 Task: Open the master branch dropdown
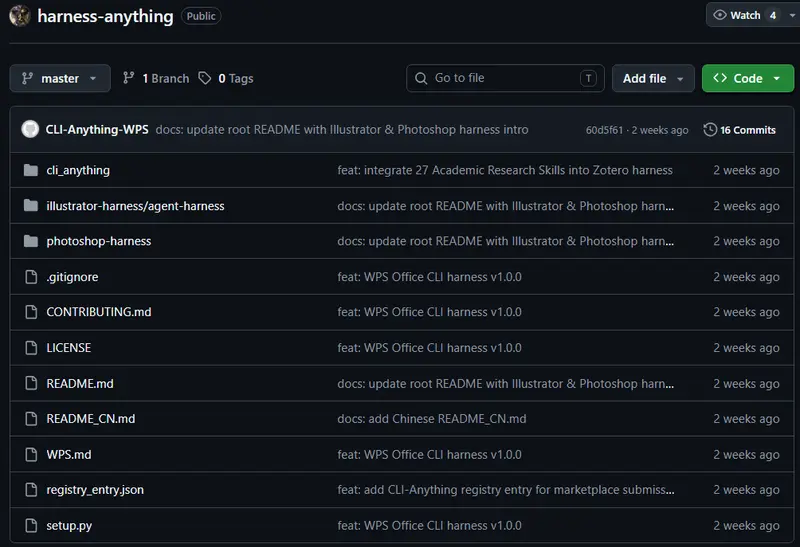tap(60, 78)
